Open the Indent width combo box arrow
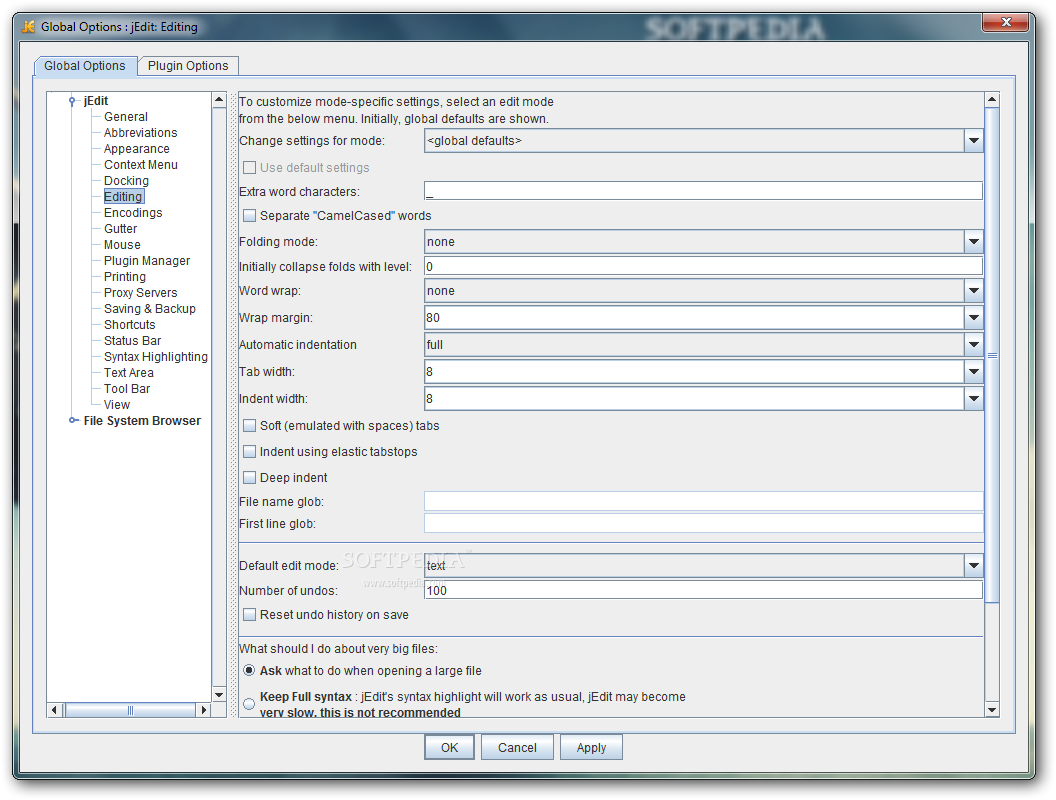1056x800 pixels. [x=974, y=399]
